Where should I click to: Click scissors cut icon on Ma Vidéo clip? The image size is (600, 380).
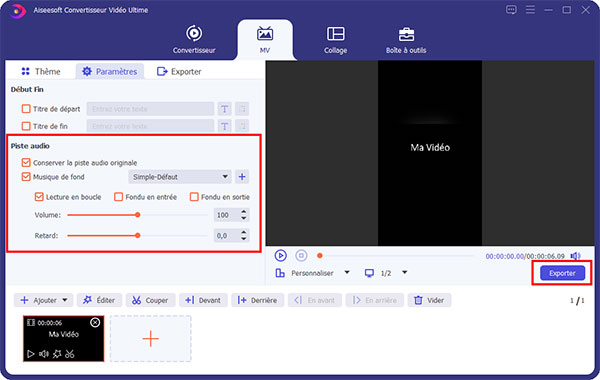click(x=70, y=354)
